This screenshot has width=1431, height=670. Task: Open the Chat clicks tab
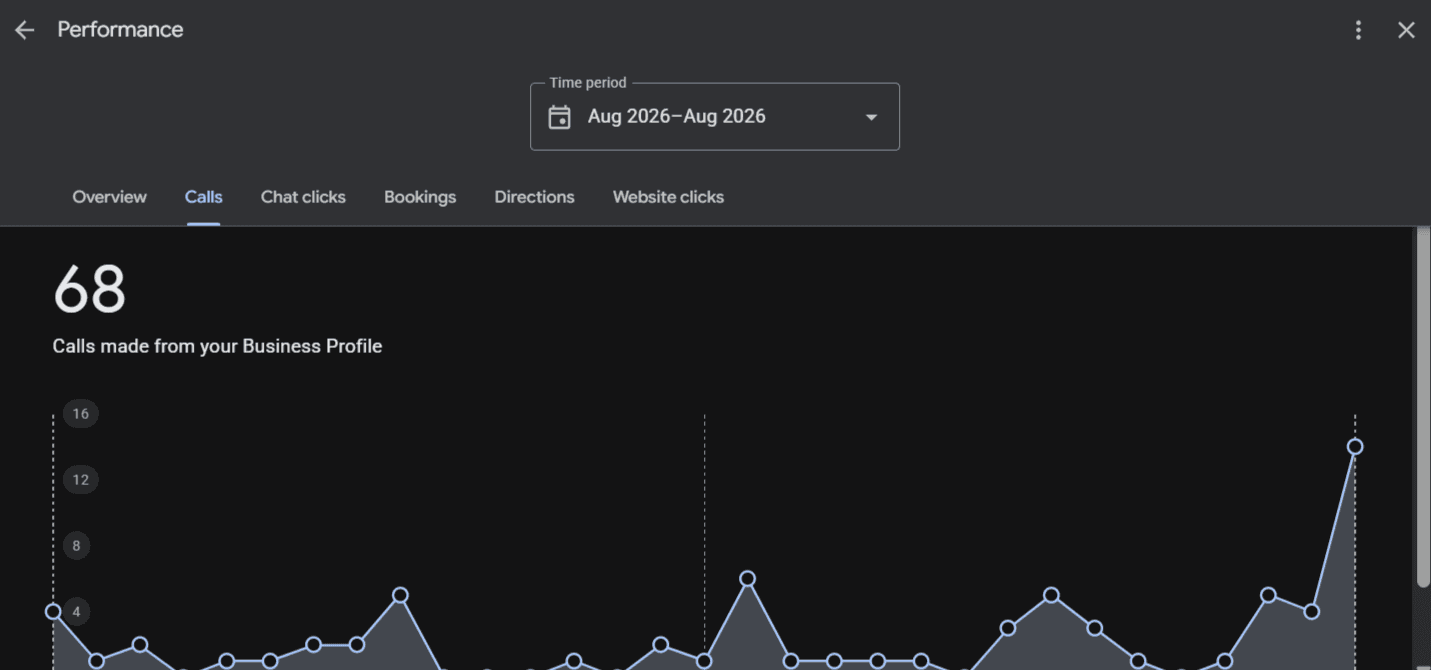pyautogui.click(x=303, y=197)
